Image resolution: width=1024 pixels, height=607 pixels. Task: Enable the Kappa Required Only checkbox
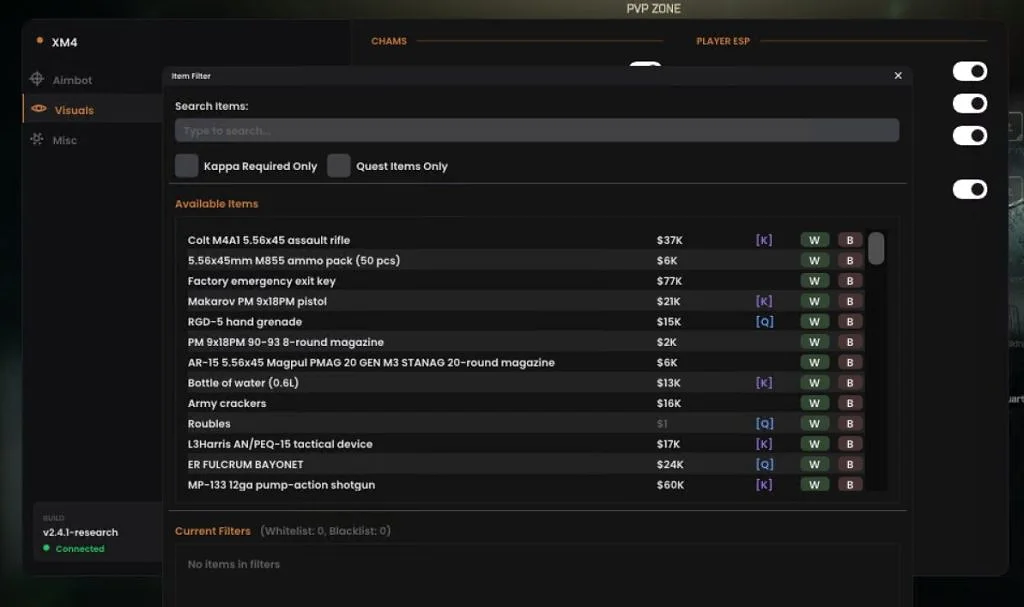pyautogui.click(x=186, y=166)
